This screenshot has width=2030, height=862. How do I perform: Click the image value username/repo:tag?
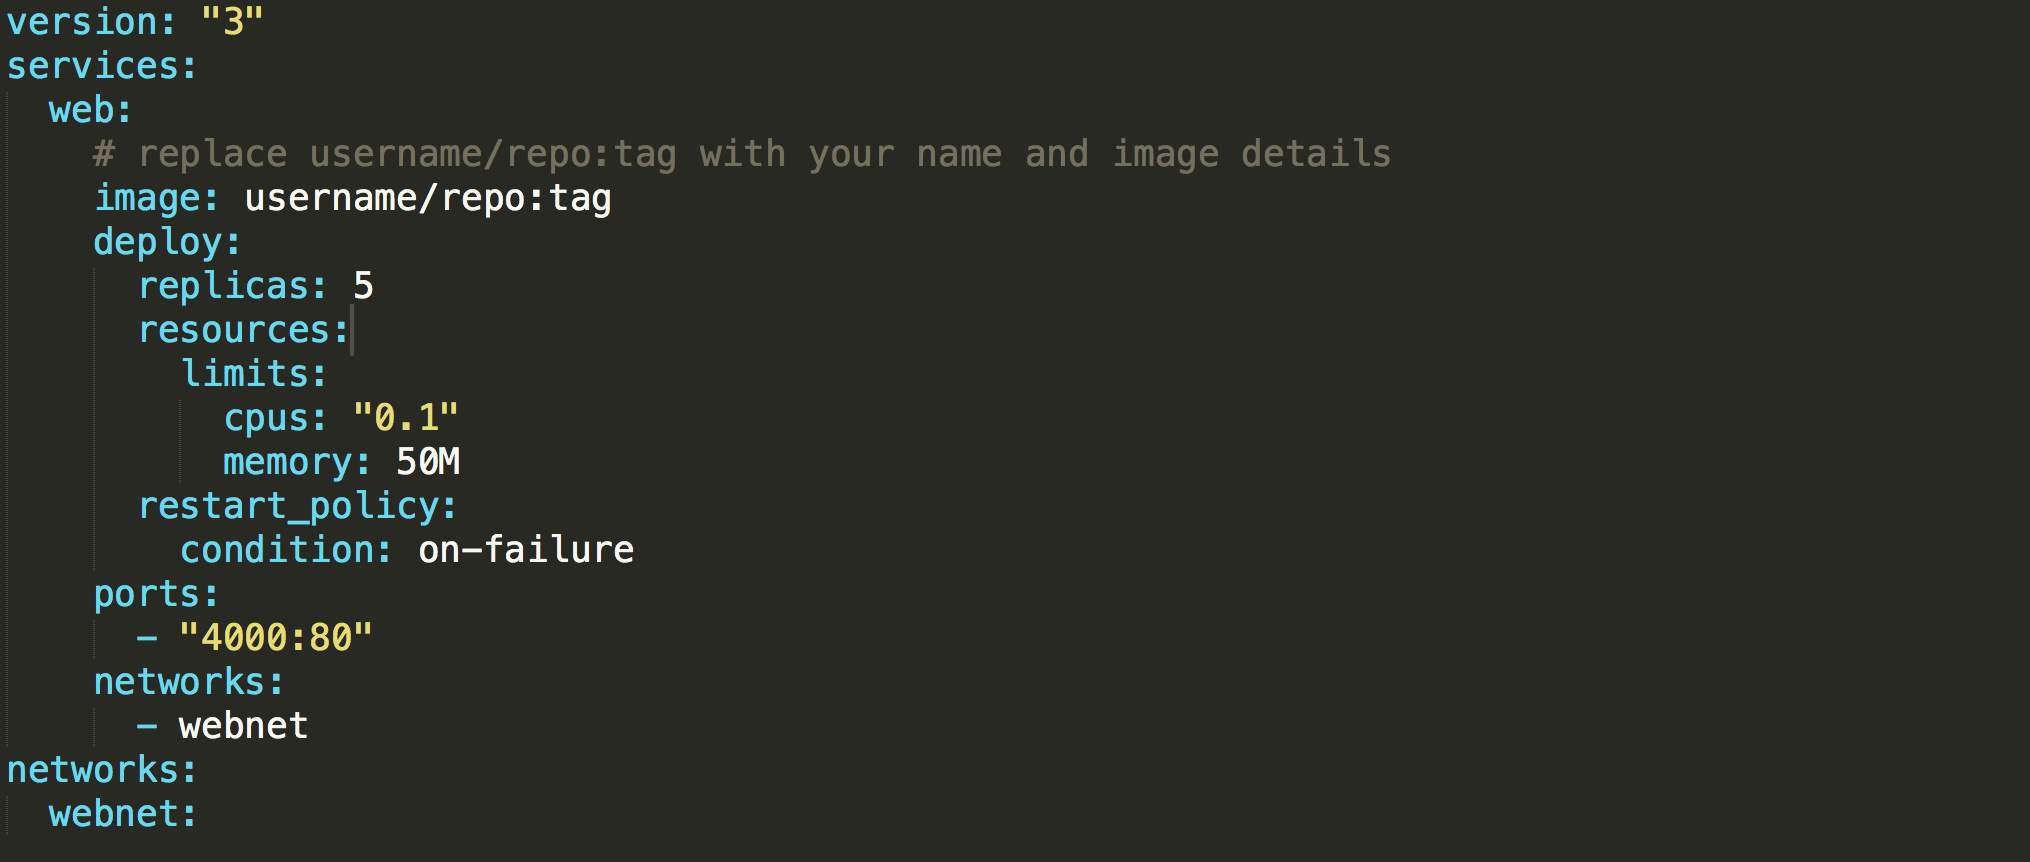pos(427,198)
